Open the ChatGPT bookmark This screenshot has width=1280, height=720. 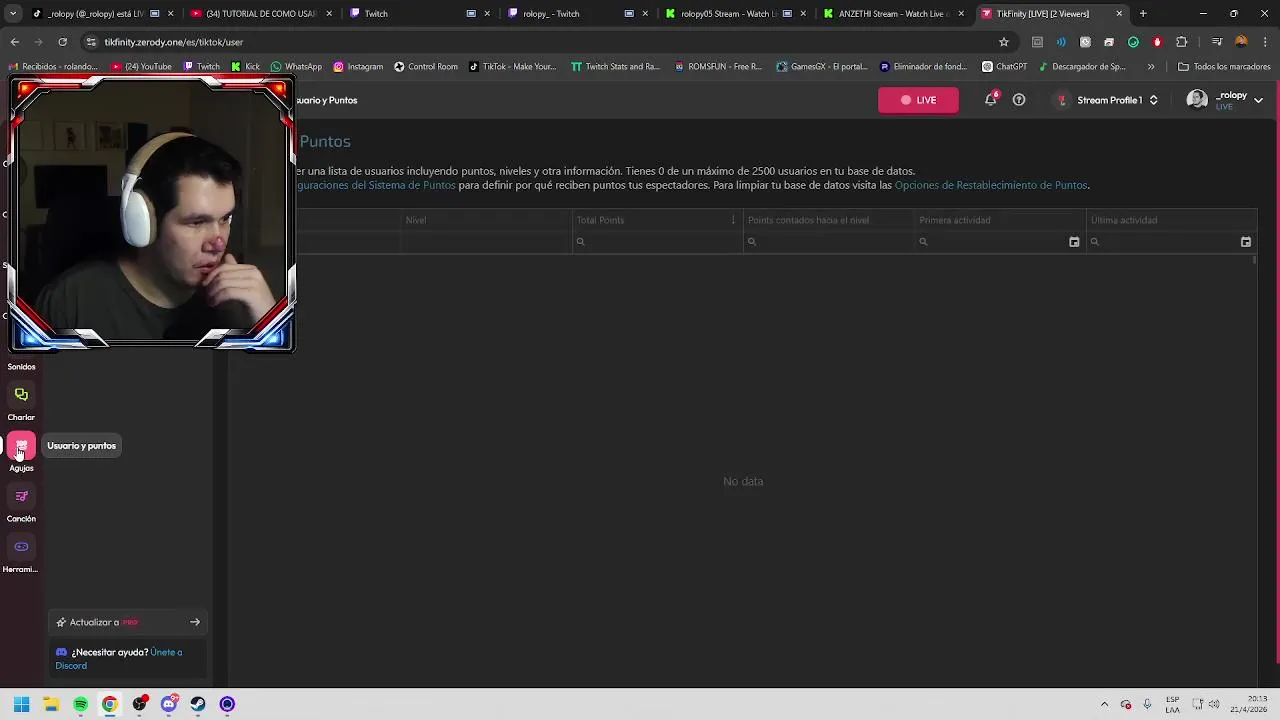1005,67
